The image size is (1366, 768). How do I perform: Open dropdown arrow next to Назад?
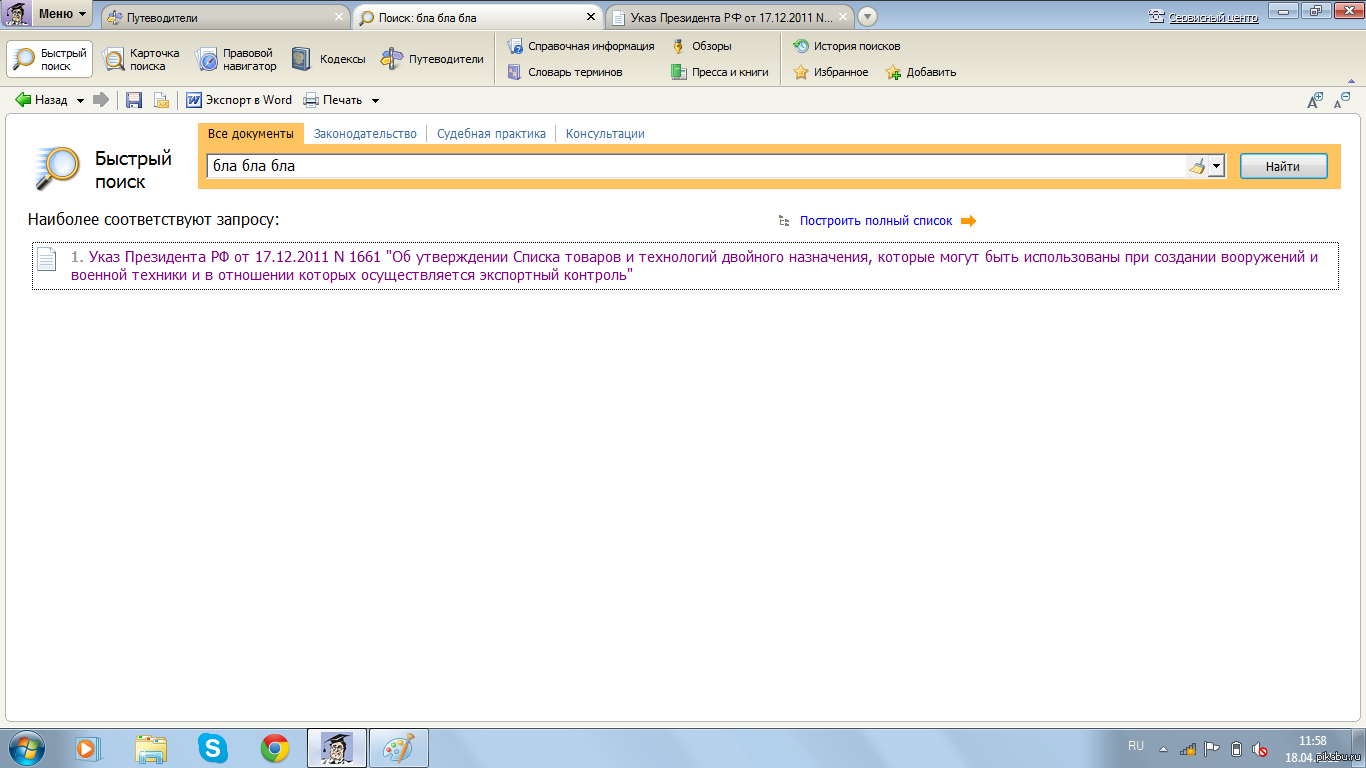pos(80,101)
